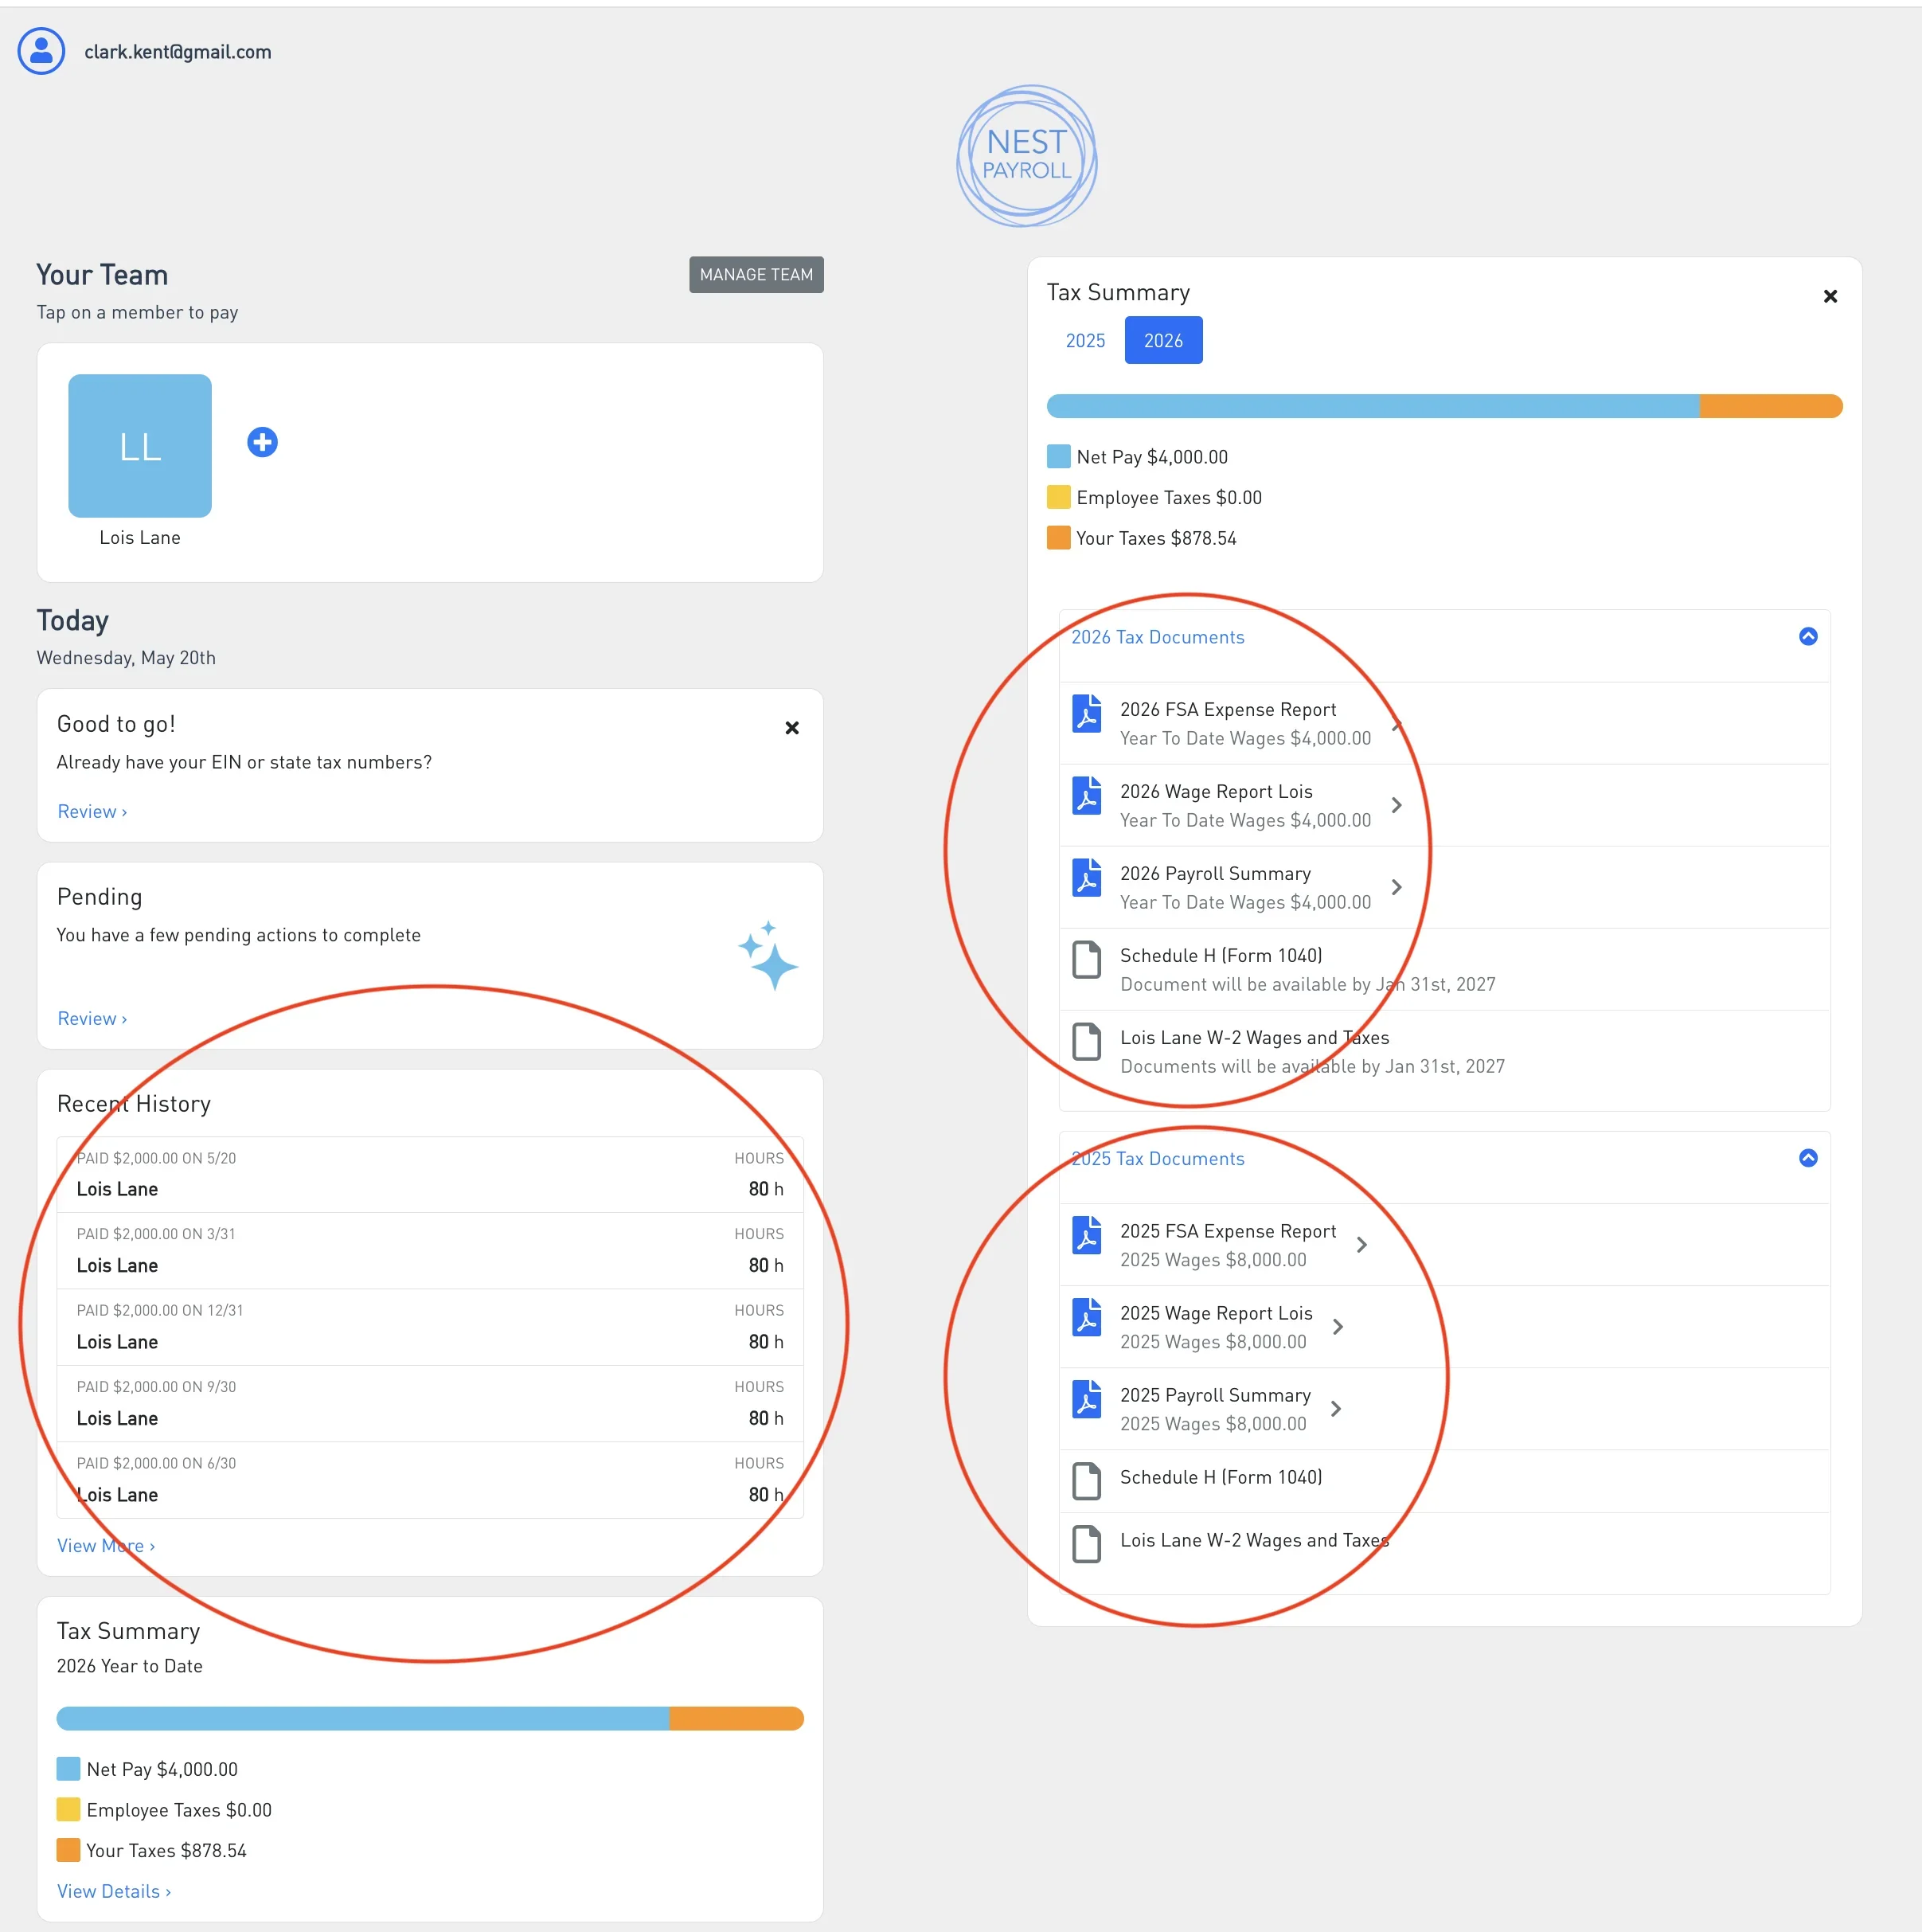Click the MANAGE TEAM button
This screenshot has width=1922, height=1932.
(756, 275)
